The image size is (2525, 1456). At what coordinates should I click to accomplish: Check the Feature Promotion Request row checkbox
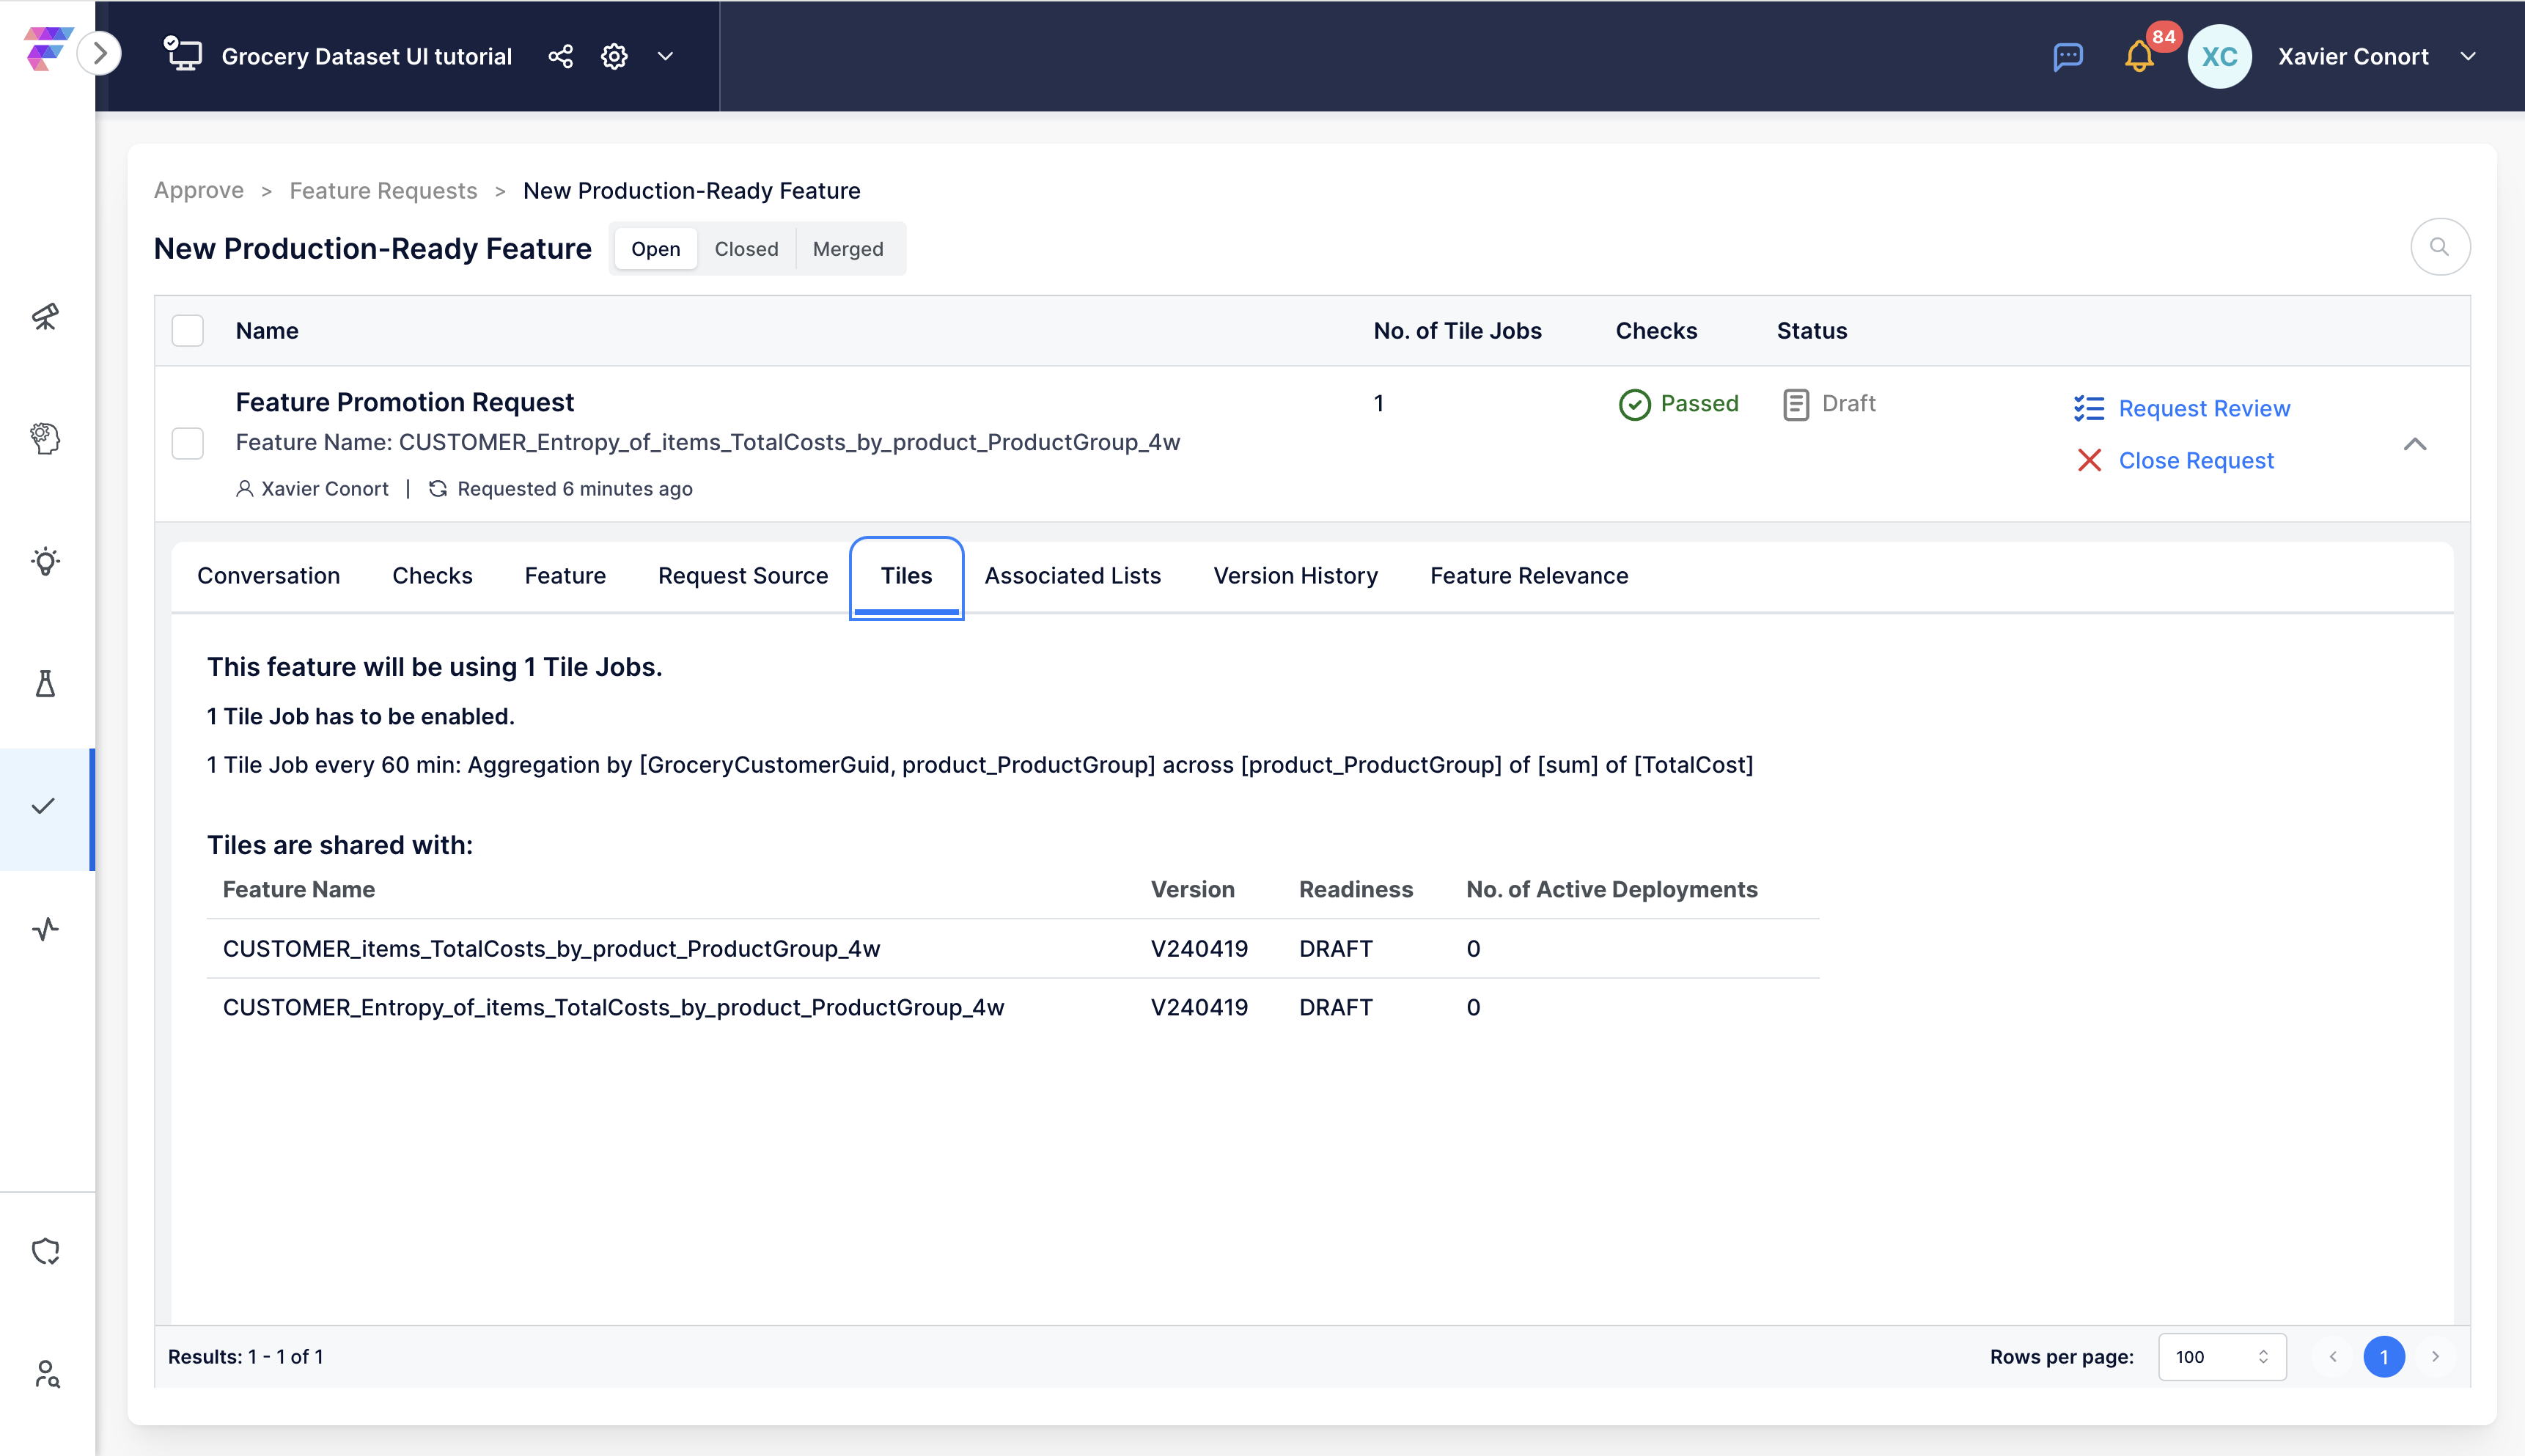coord(188,443)
